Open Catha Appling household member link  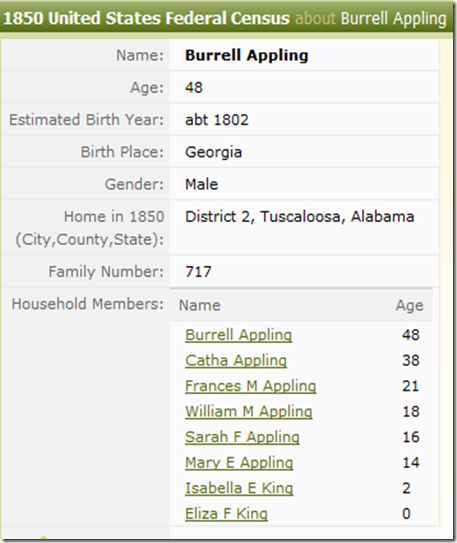236,360
